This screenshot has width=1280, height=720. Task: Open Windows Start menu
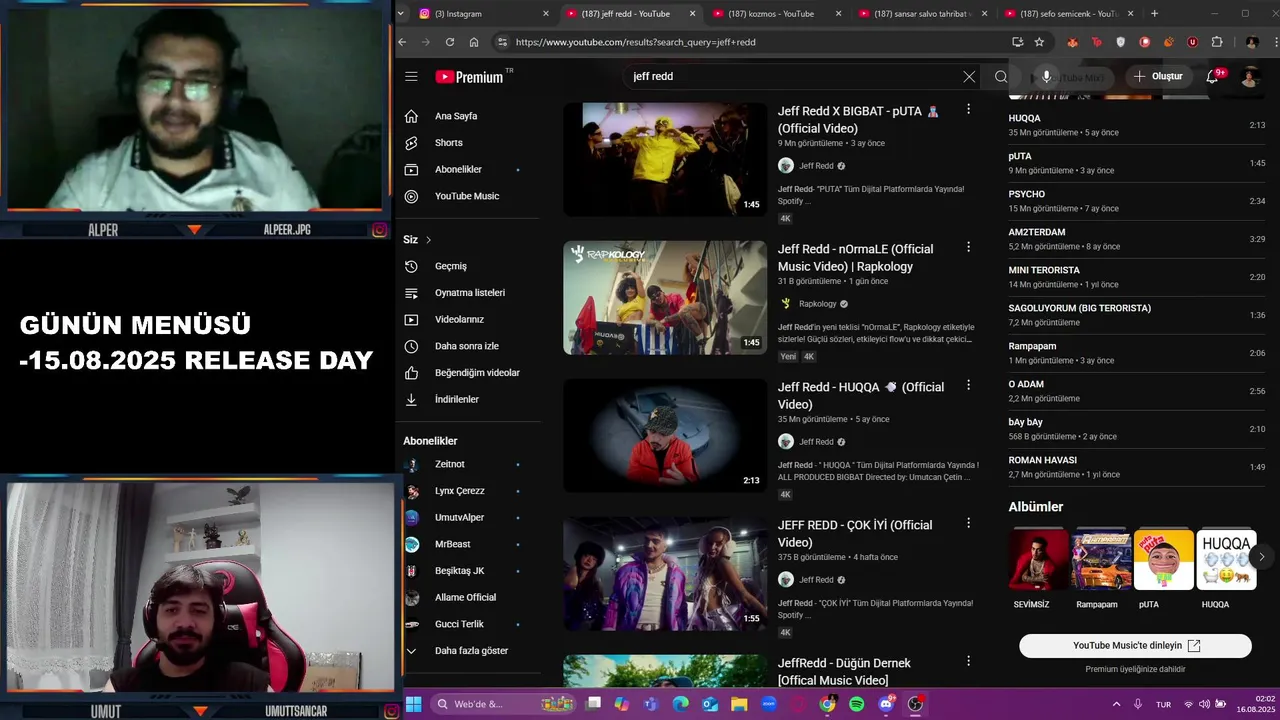pos(413,704)
